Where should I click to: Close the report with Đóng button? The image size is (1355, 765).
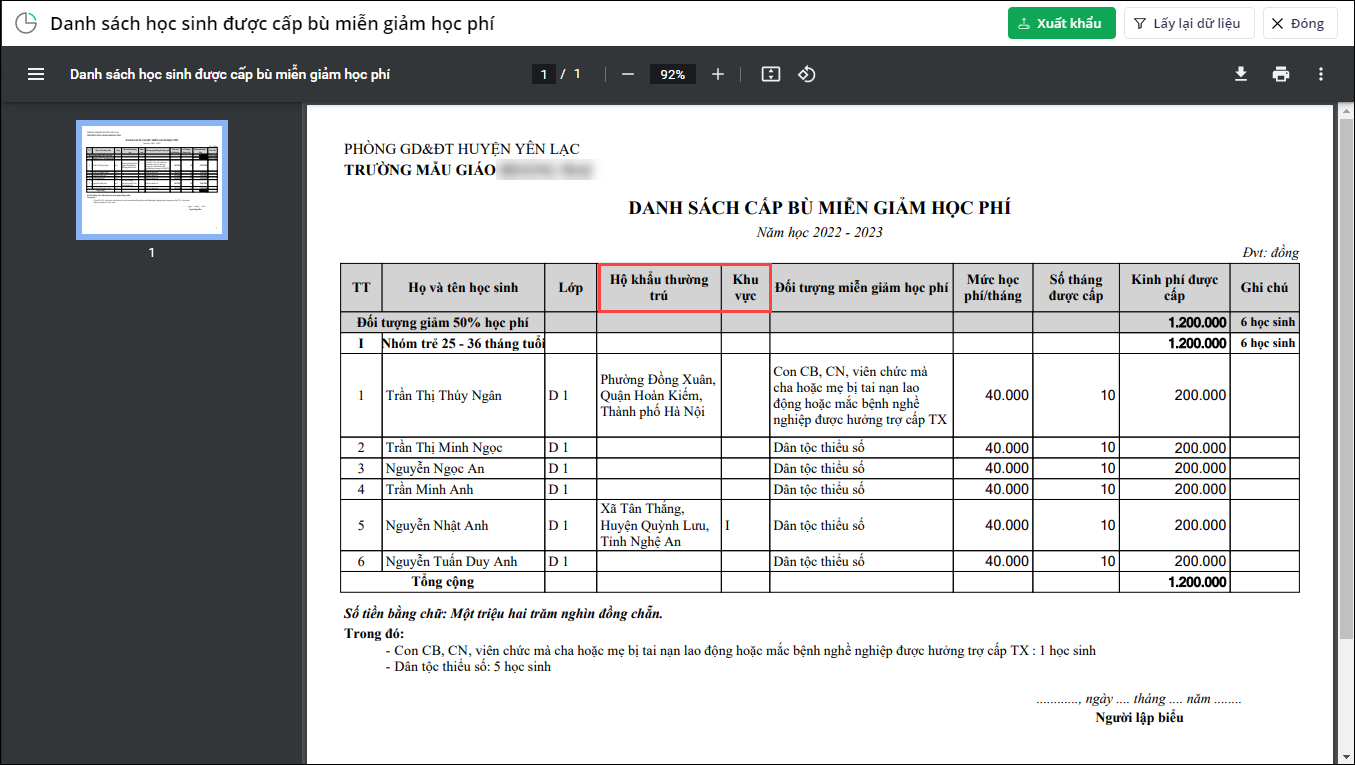coord(1299,23)
